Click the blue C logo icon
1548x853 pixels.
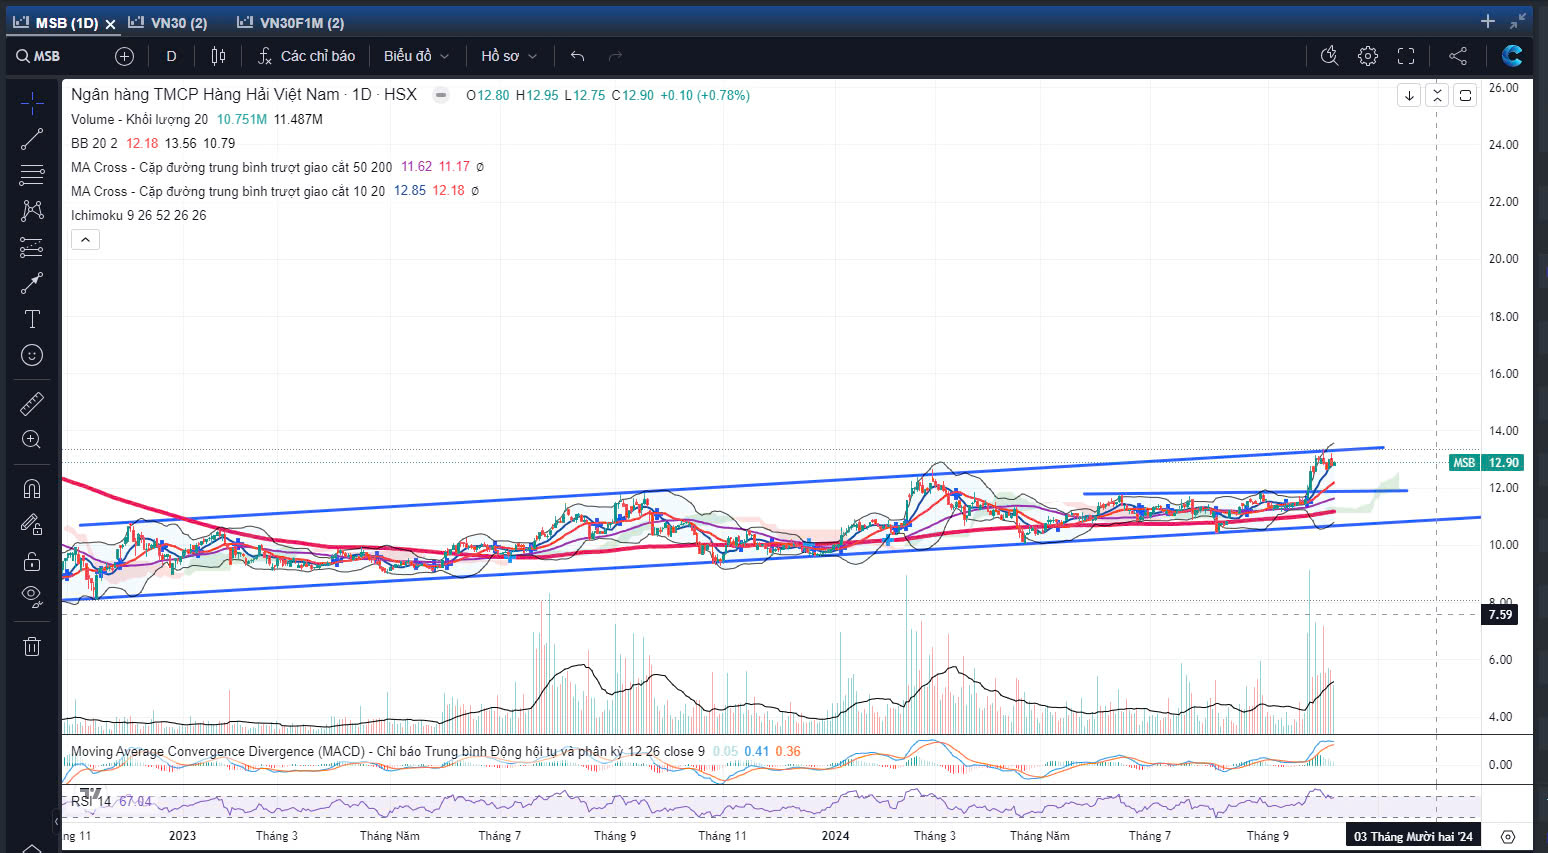(x=1512, y=56)
